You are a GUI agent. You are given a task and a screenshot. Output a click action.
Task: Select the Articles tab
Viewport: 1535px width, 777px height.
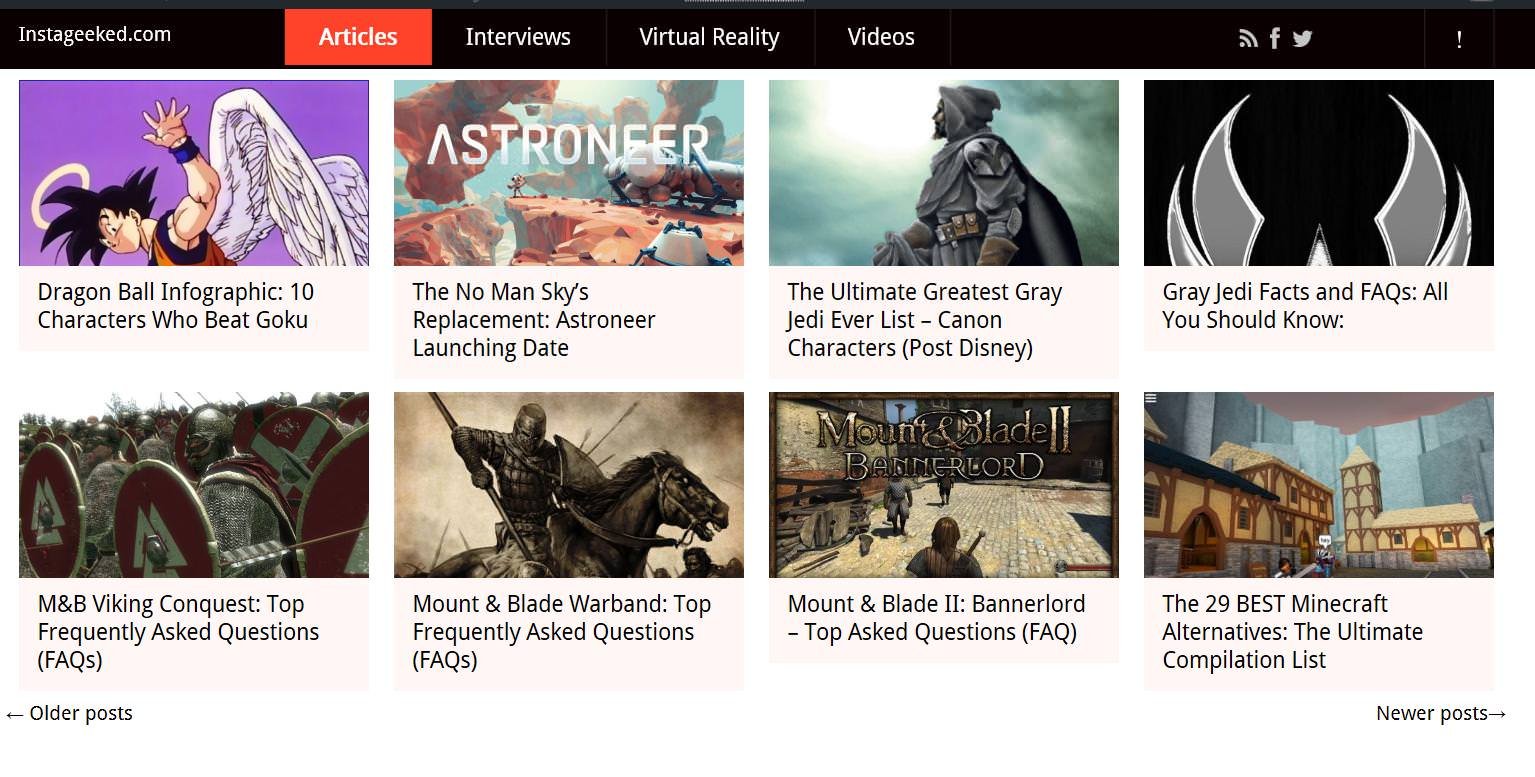click(358, 37)
